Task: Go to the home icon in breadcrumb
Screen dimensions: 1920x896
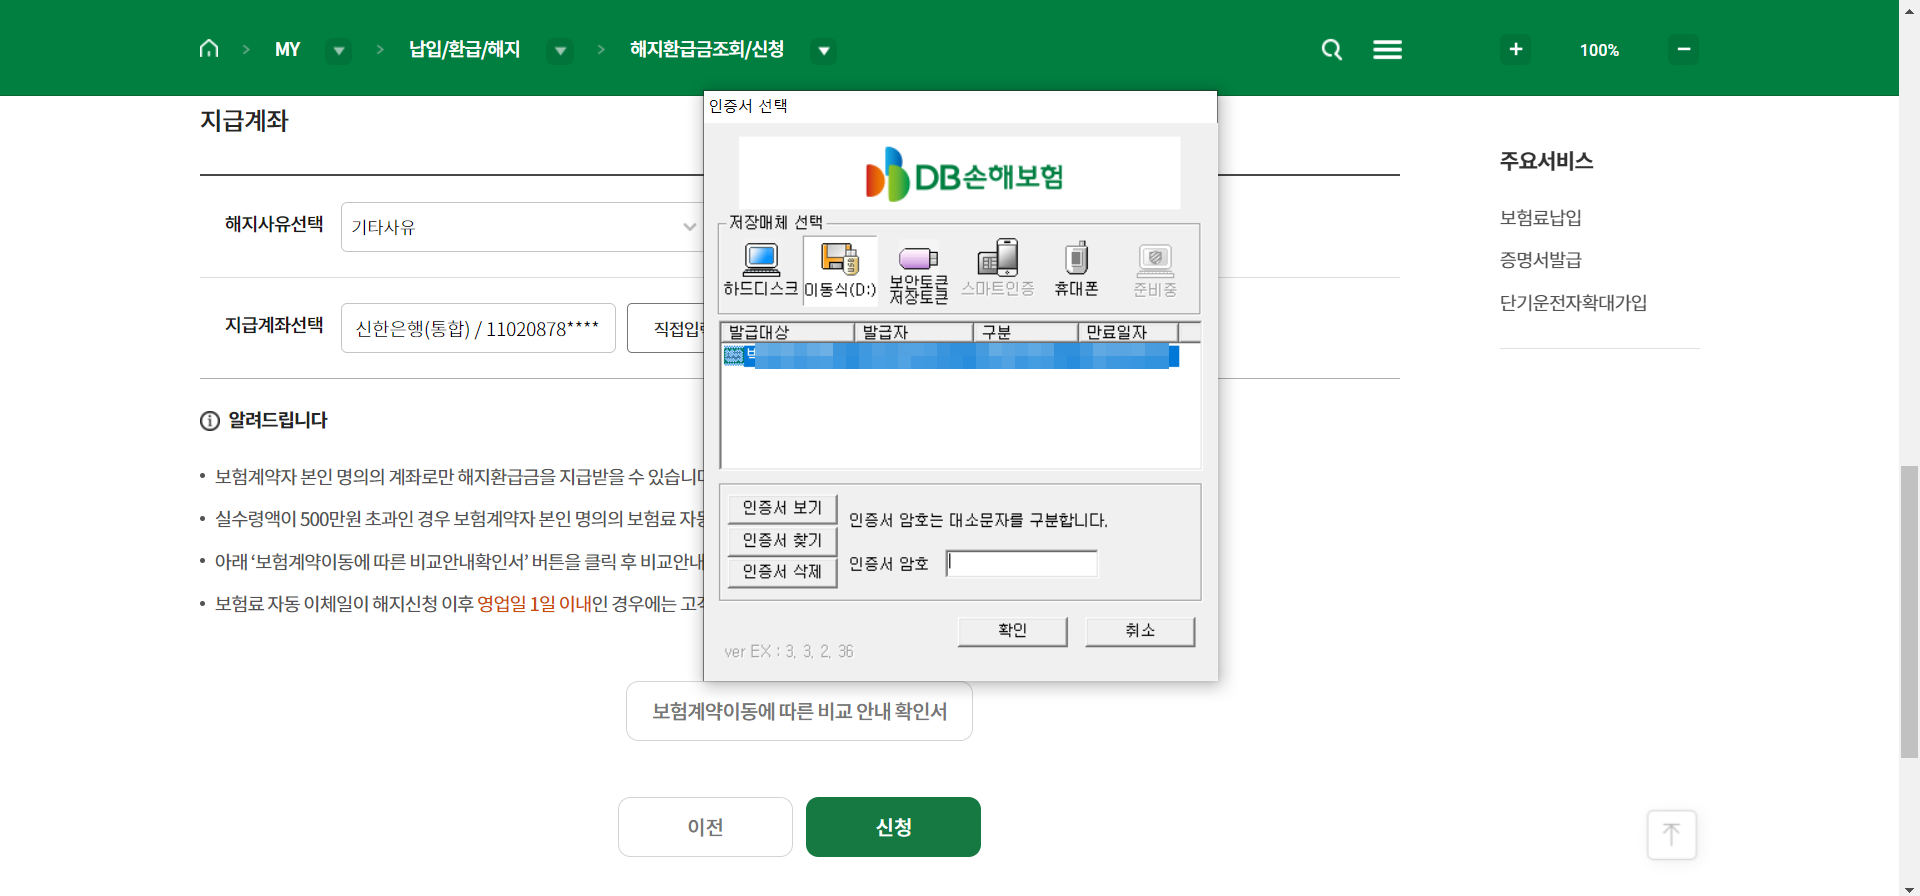Action: [209, 49]
